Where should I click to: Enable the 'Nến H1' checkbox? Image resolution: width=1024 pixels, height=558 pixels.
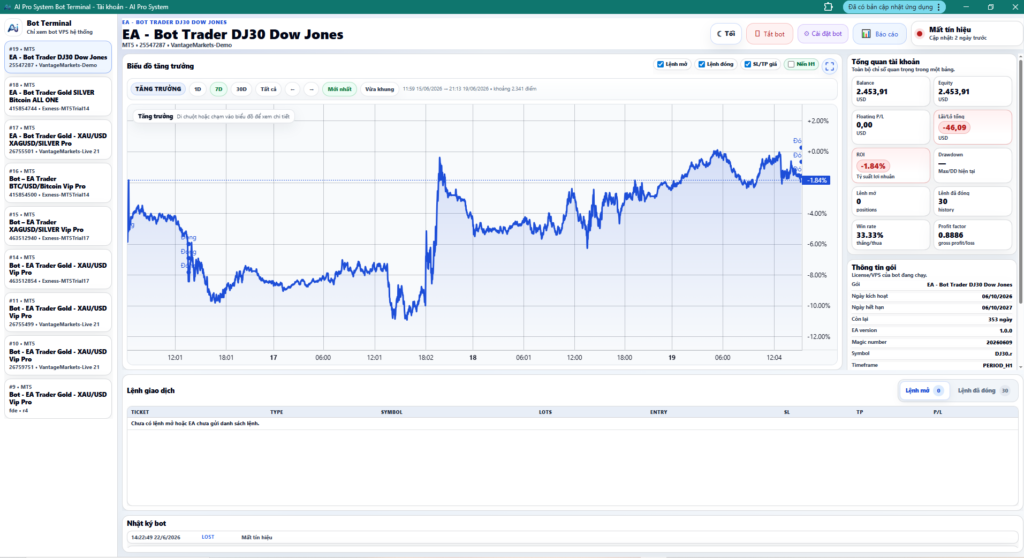[791, 65]
